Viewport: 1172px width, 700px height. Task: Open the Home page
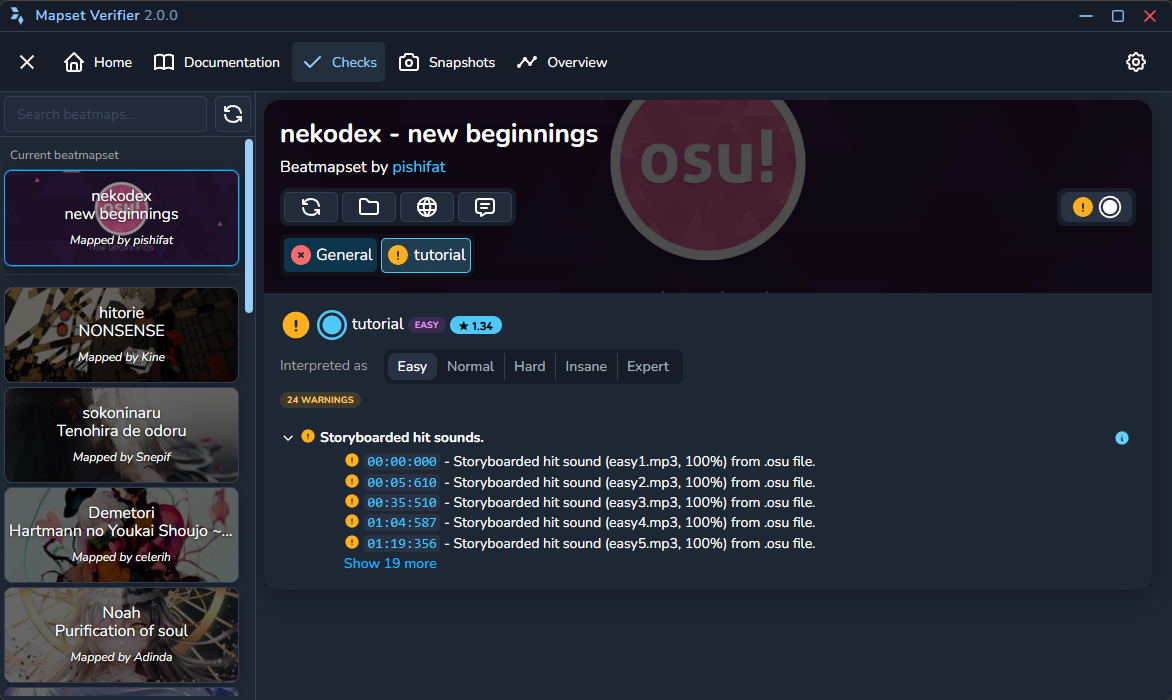(x=98, y=62)
